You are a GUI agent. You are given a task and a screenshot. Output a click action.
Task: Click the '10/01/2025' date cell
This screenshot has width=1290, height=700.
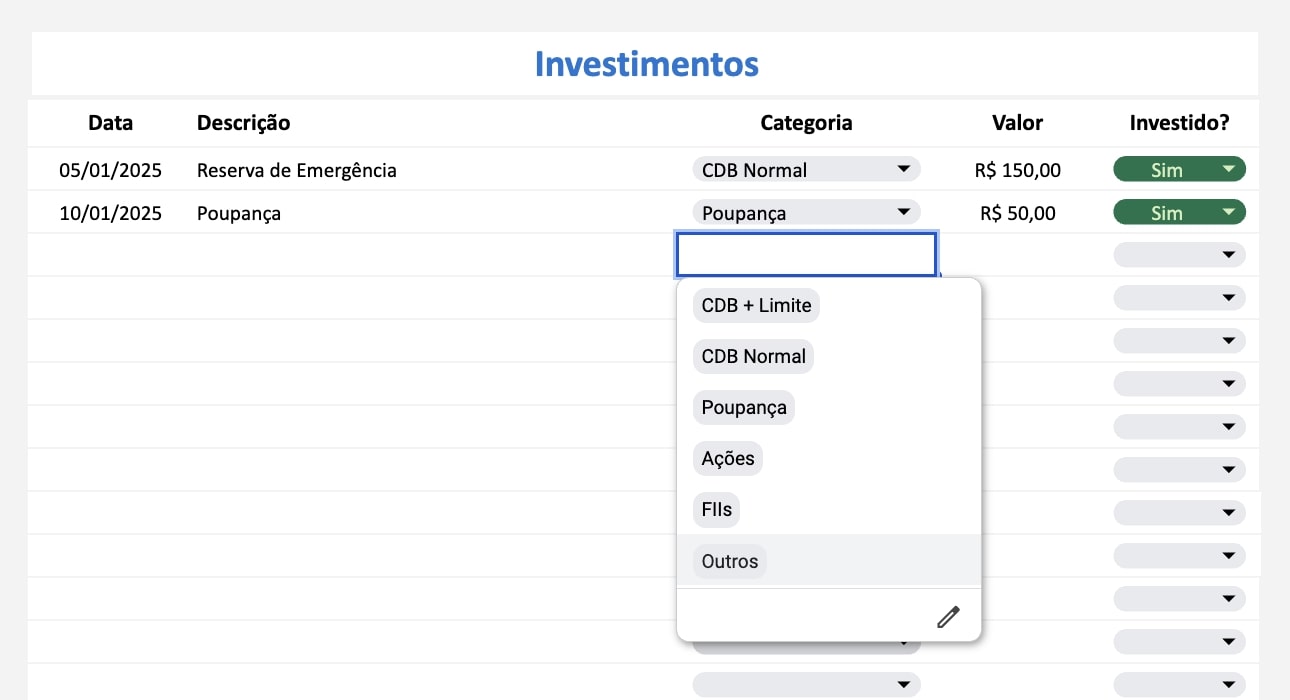(x=110, y=213)
